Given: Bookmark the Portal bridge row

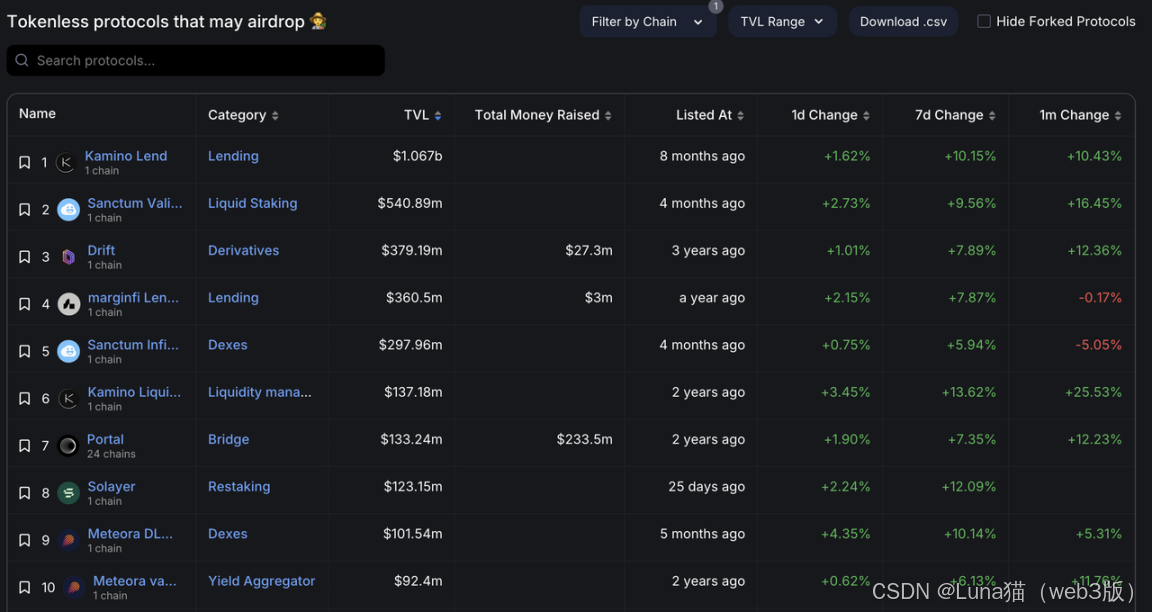Looking at the screenshot, I should (24, 445).
